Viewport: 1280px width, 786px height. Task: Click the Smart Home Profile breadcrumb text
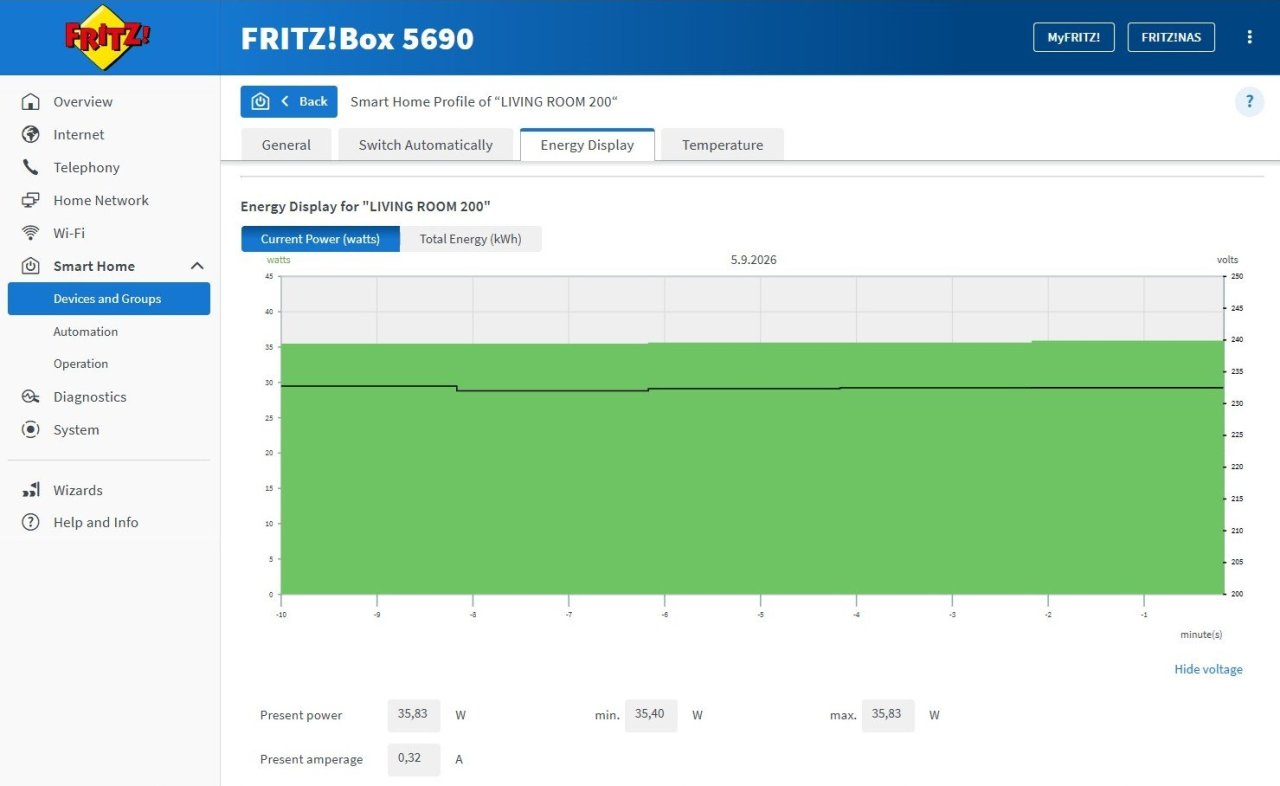coord(484,102)
